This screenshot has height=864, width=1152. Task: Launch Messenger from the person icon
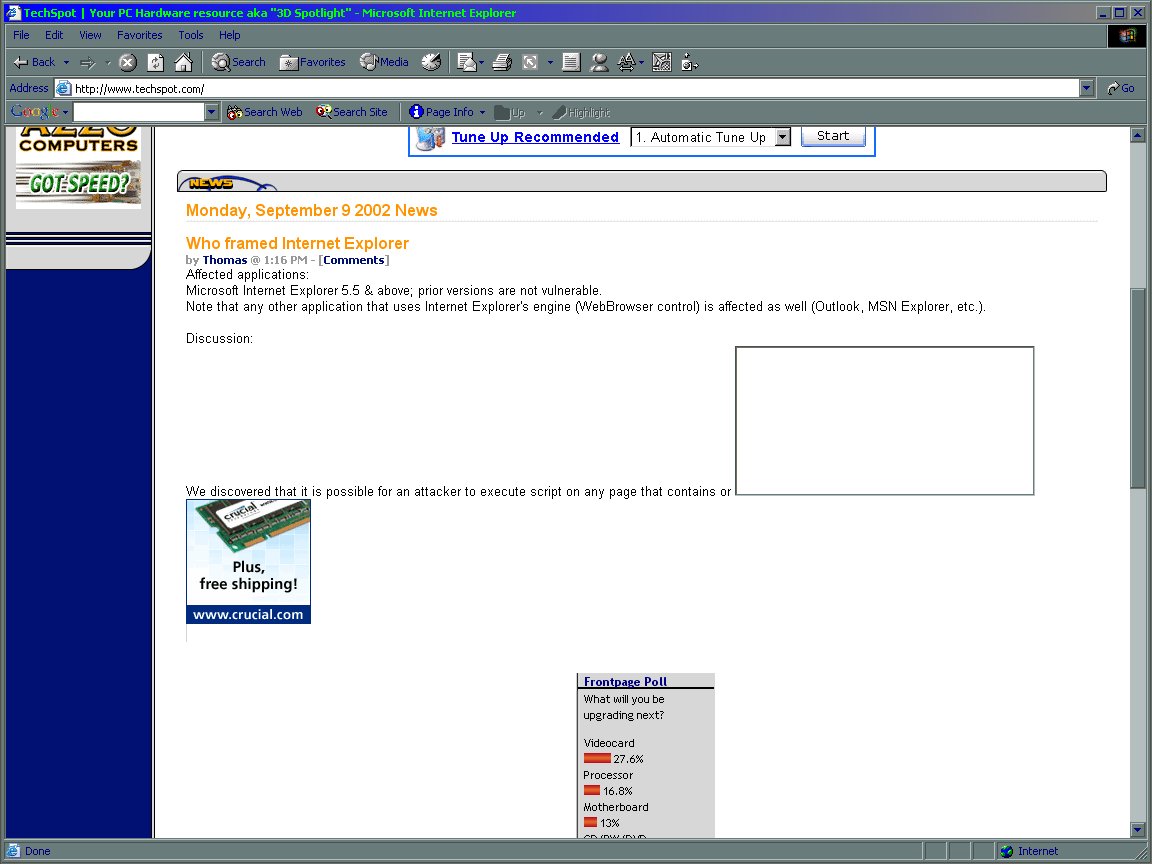[600, 62]
